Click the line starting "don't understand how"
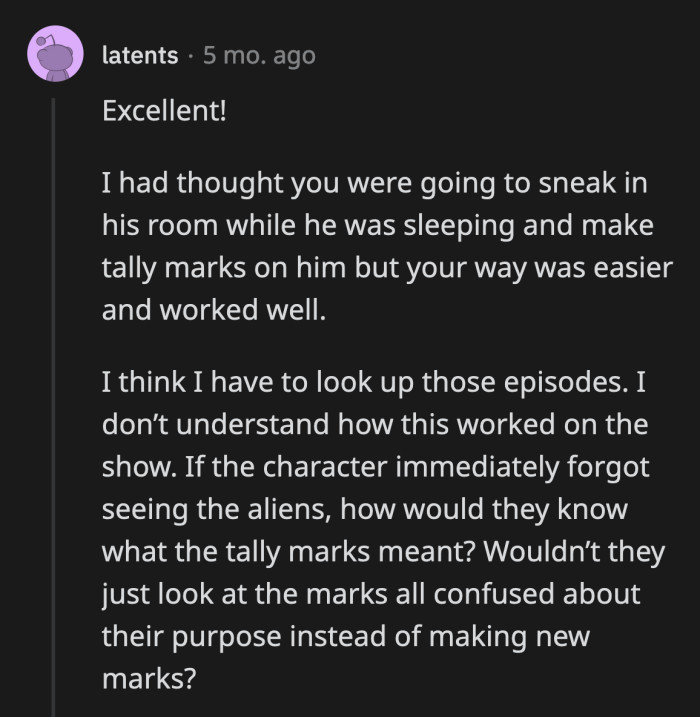 click(375, 425)
